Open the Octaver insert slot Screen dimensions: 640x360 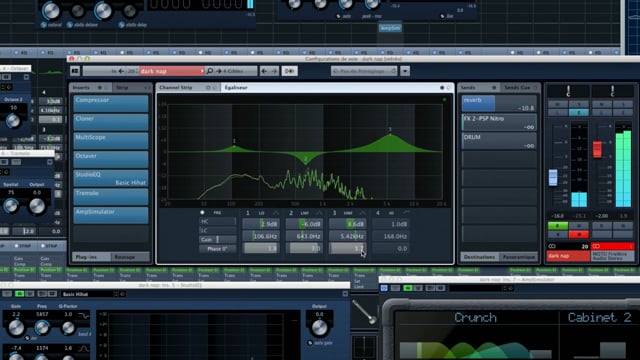click(x=111, y=159)
